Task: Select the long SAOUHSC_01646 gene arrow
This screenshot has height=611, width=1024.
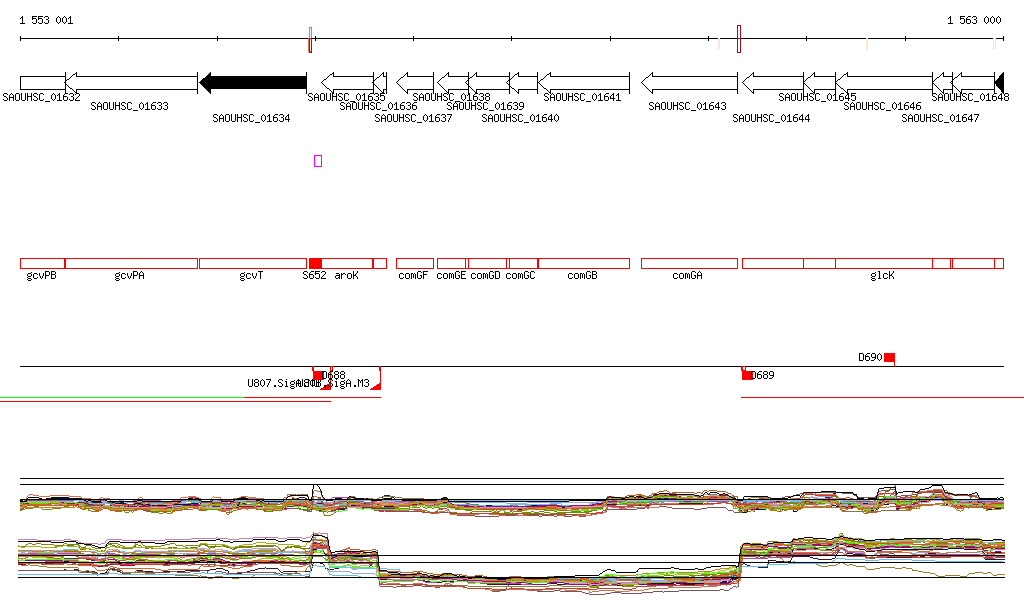Action: pyautogui.click(x=884, y=83)
